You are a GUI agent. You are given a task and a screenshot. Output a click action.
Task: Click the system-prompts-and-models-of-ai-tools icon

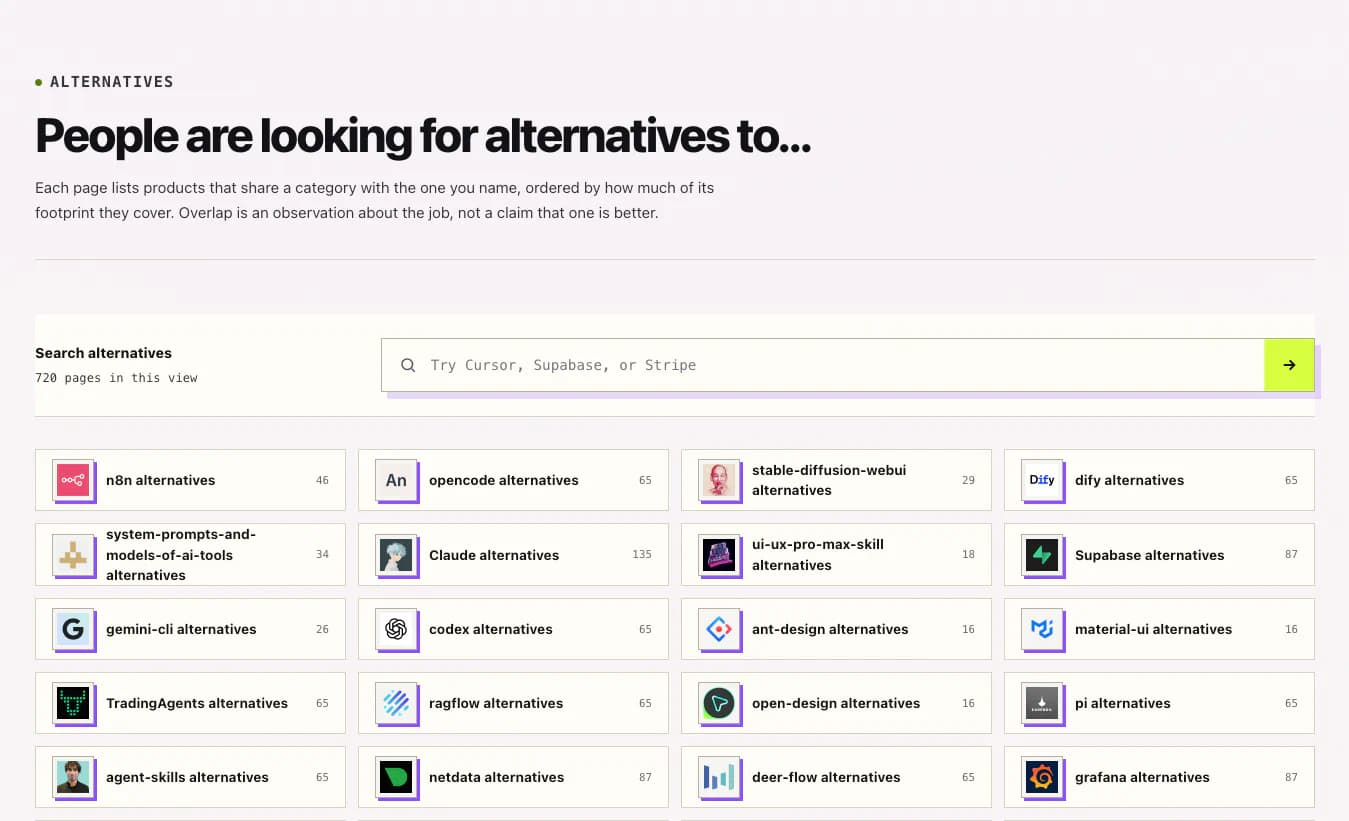point(73,555)
